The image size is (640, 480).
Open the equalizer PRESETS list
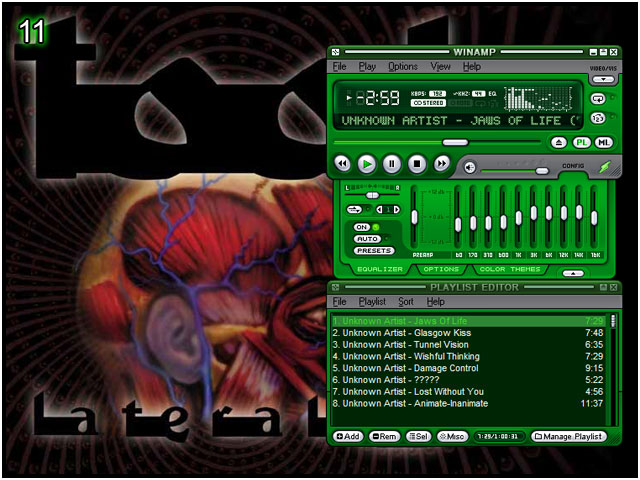[x=374, y=251]
